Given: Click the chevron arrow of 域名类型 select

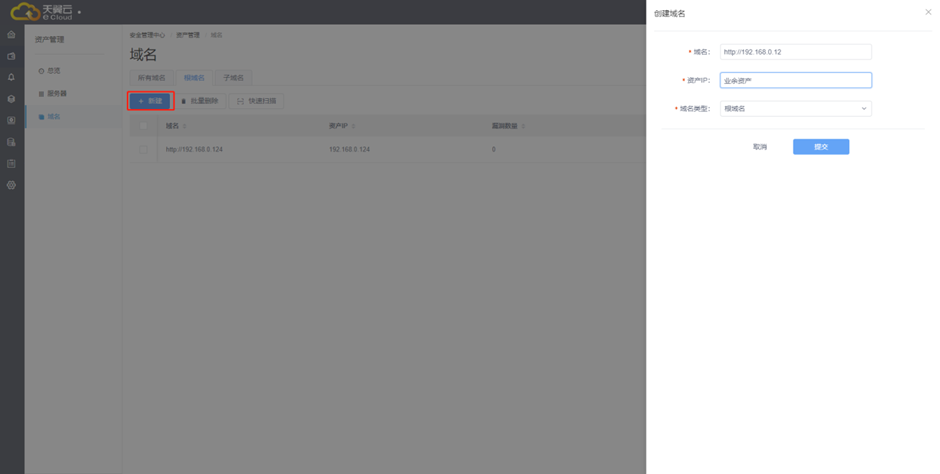Looking at the screenshot, I should (864, 108).
